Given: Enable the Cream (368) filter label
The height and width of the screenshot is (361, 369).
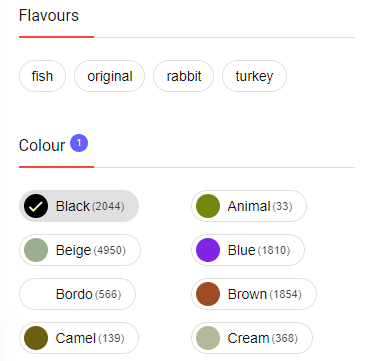Looking at the screenshot, I should [x=263, y=338].
